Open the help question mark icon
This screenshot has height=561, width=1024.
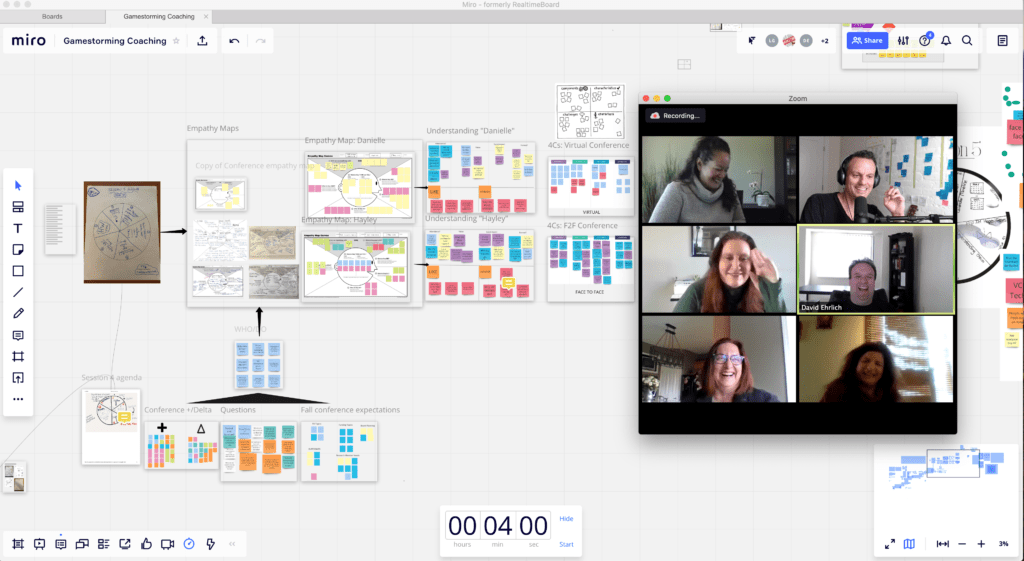coord(925,40)
